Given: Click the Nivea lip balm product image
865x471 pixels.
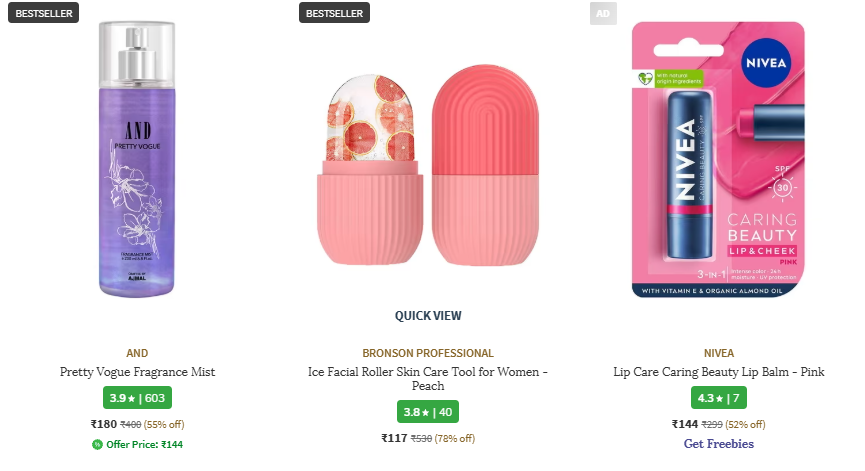Looking at the screenshot, I should [718, 160].
